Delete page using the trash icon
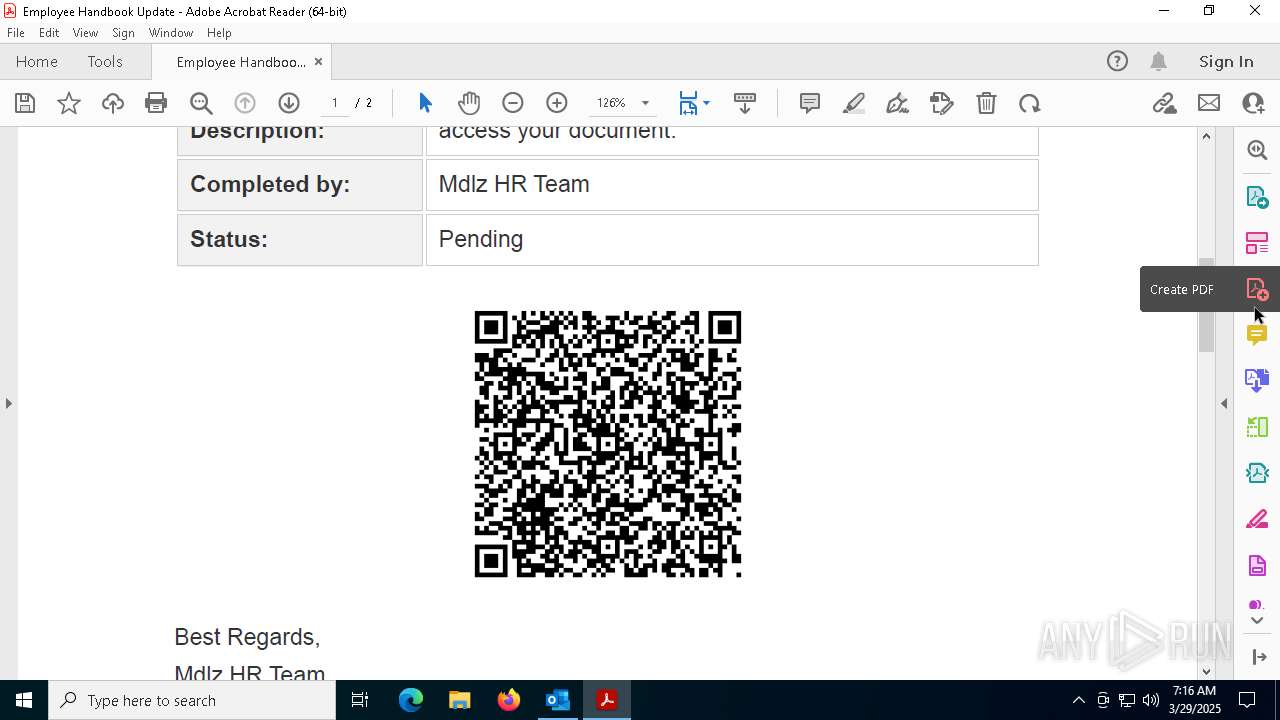1280x720 pixels. (986, 103)
